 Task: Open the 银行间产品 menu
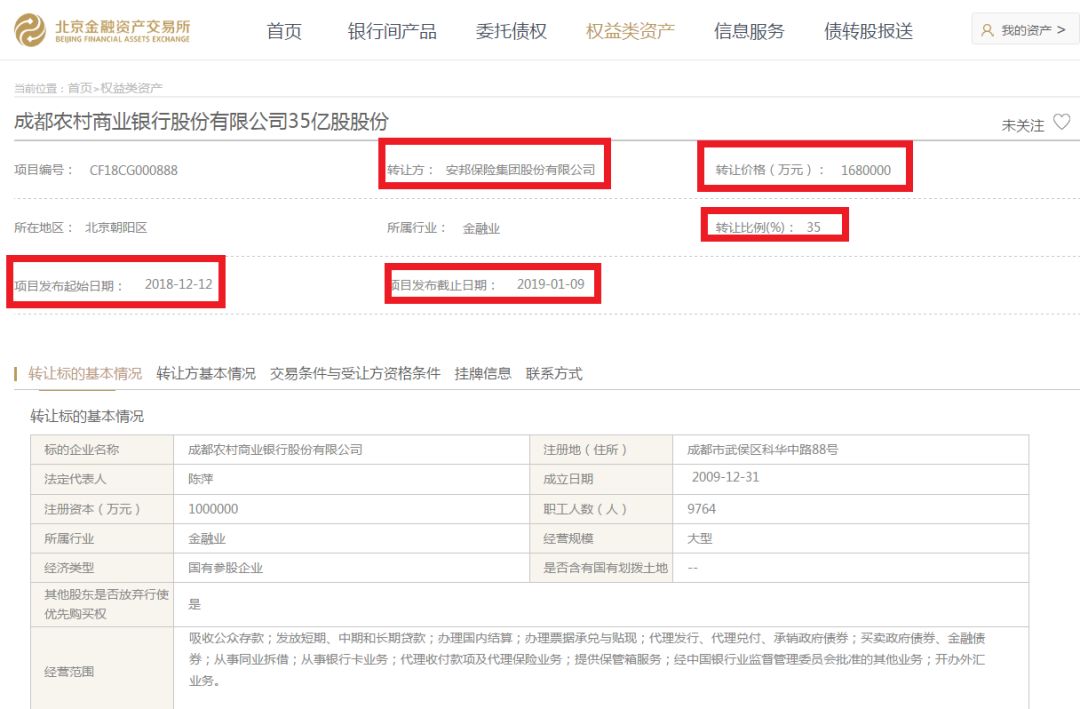tap(392, 31)
